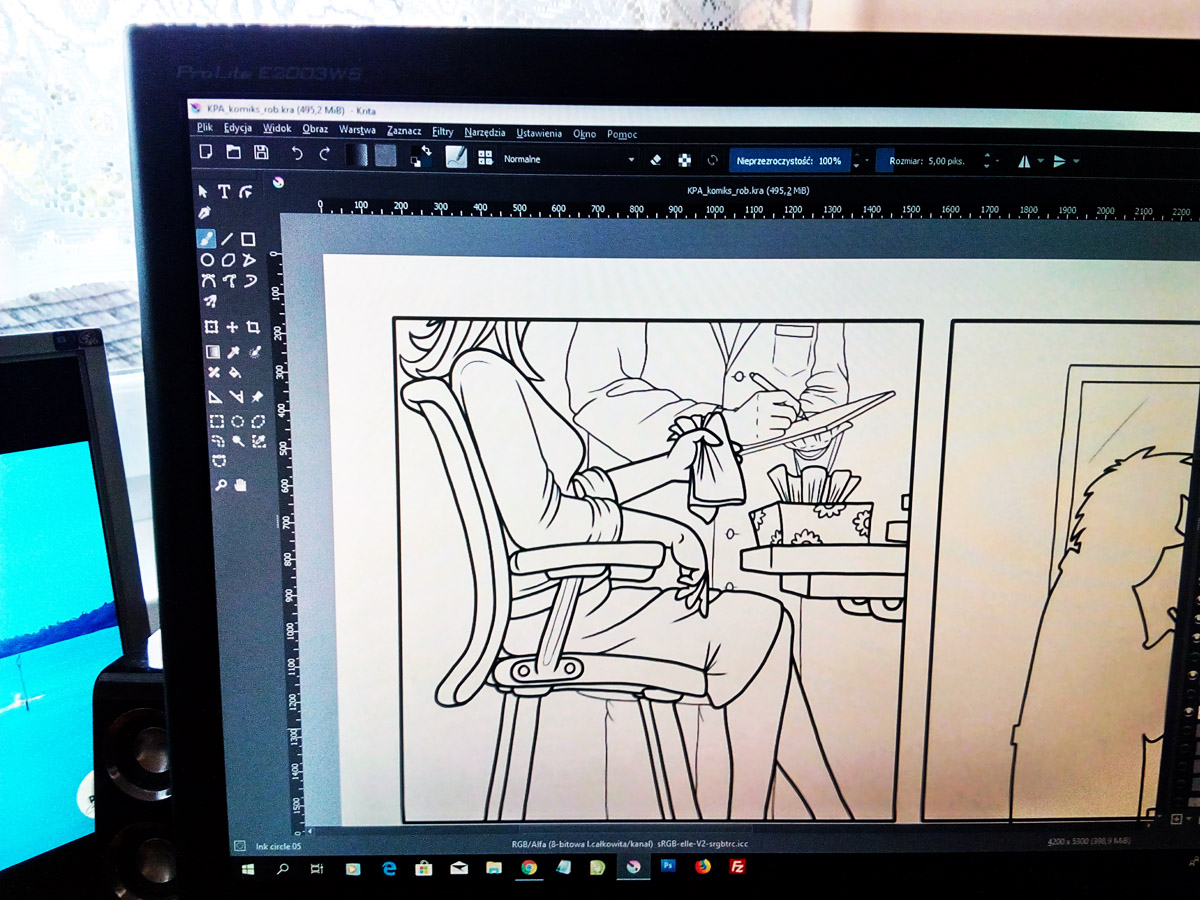
Task: Click the Nieprzezroczystość opacity slider
Action: coord(790,160)
